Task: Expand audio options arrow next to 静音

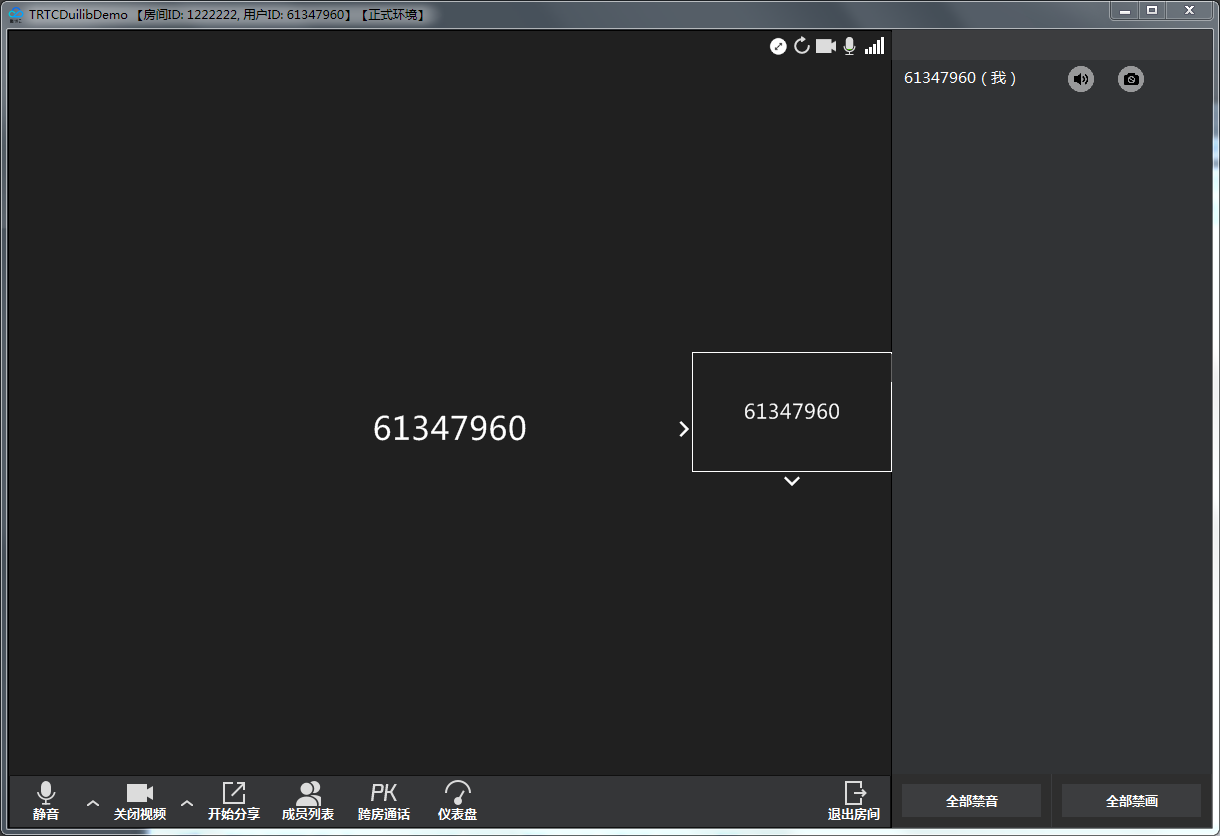Action: coord(93,803)
